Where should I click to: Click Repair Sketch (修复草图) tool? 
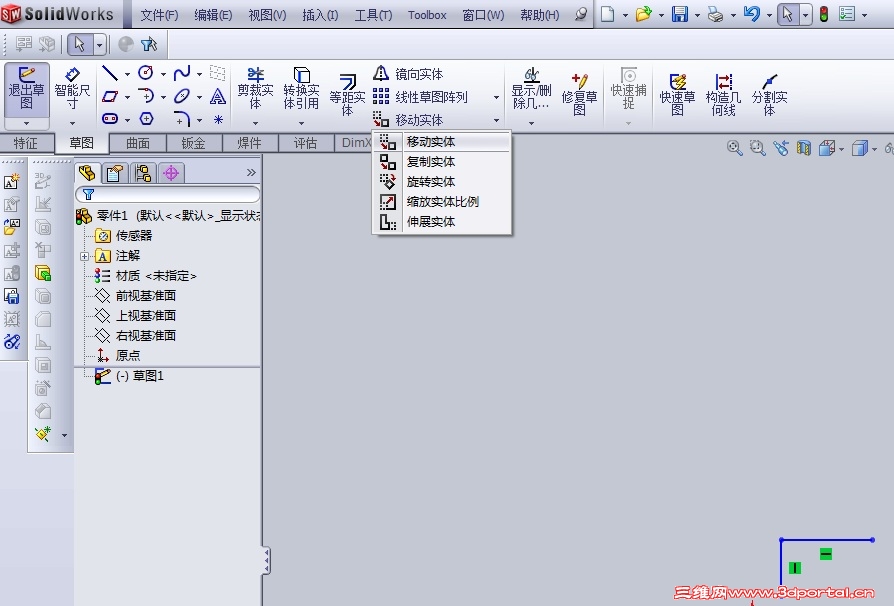click(x=579, y=95)
